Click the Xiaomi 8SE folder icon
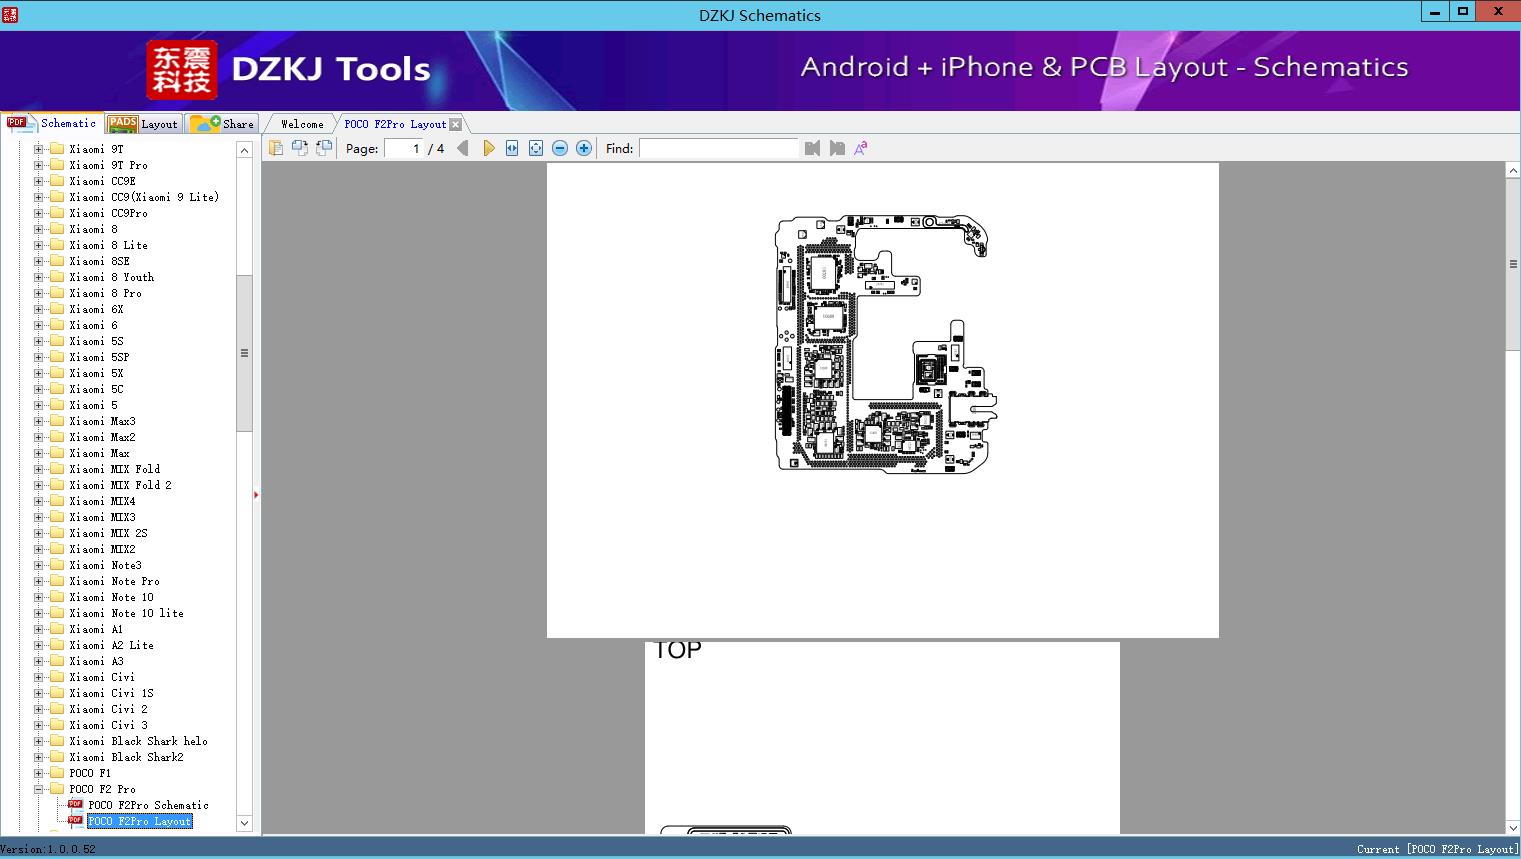The width and height of the screenshot is (1521, 859). coord(57,261)
